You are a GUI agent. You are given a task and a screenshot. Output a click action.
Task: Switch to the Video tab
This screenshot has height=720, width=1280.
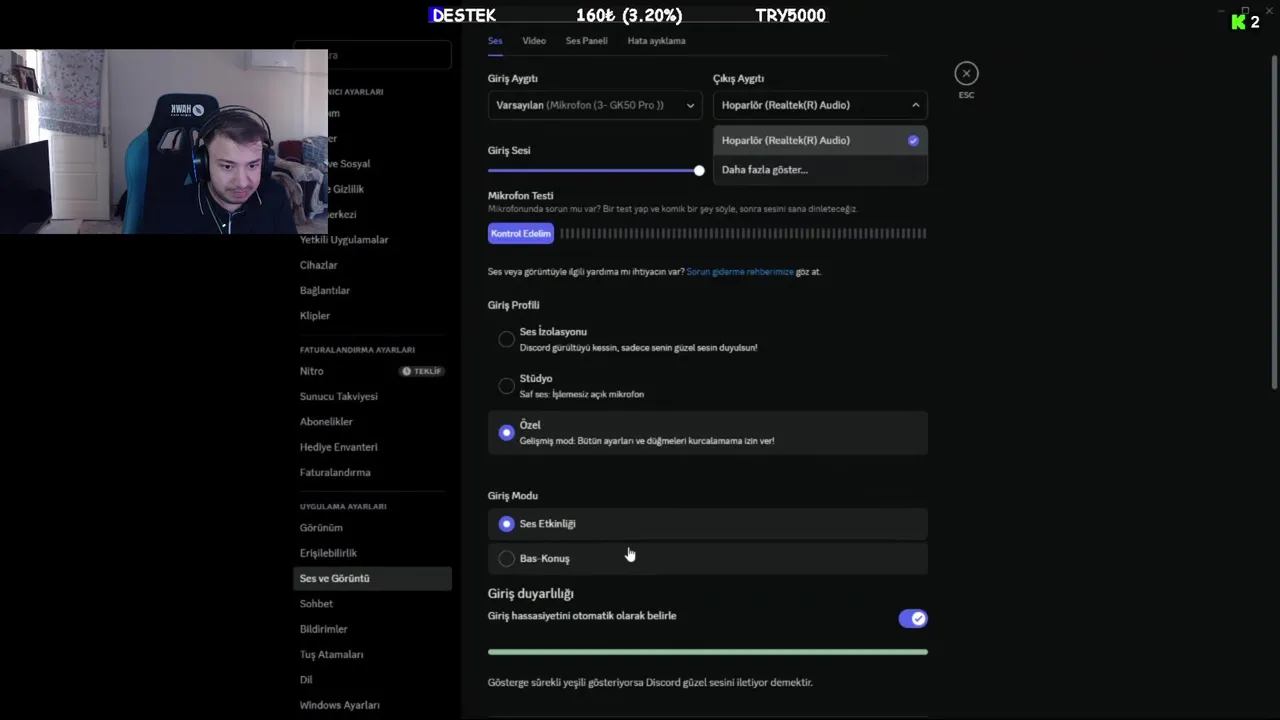pyautogui.click(x=534, y=41)
